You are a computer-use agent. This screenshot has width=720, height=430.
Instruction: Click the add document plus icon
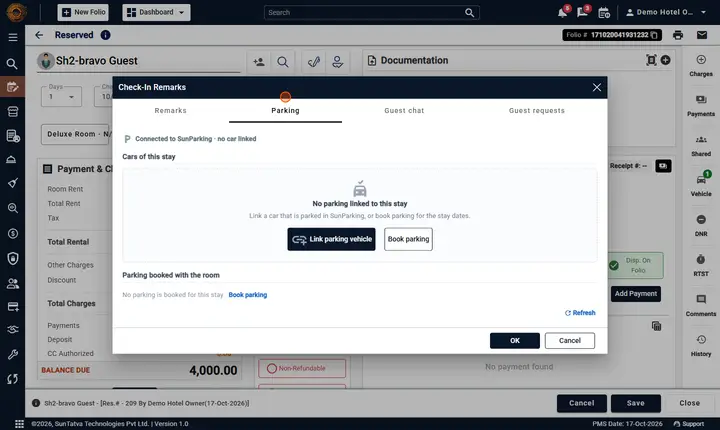tap(665, 60)
